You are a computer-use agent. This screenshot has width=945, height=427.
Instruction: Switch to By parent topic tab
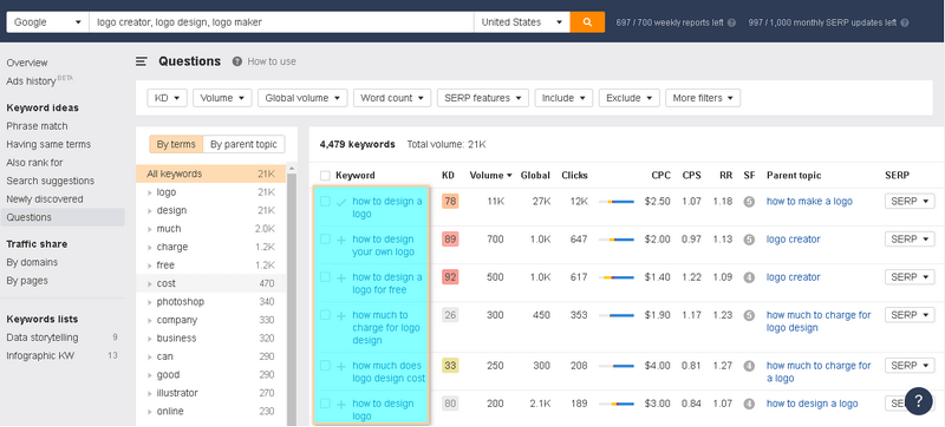coord(243,145)
